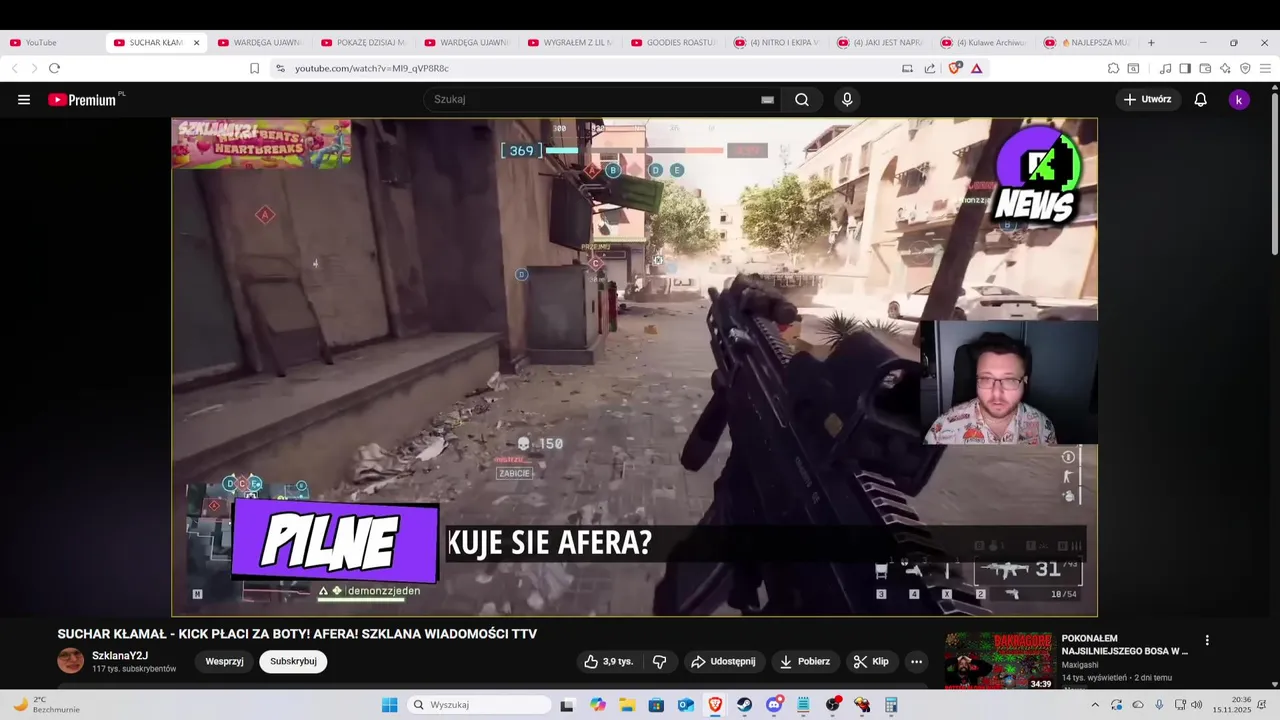This screenshot has height=720, width=1280.
Task: Open a new browser tab
Action: 1151,43
